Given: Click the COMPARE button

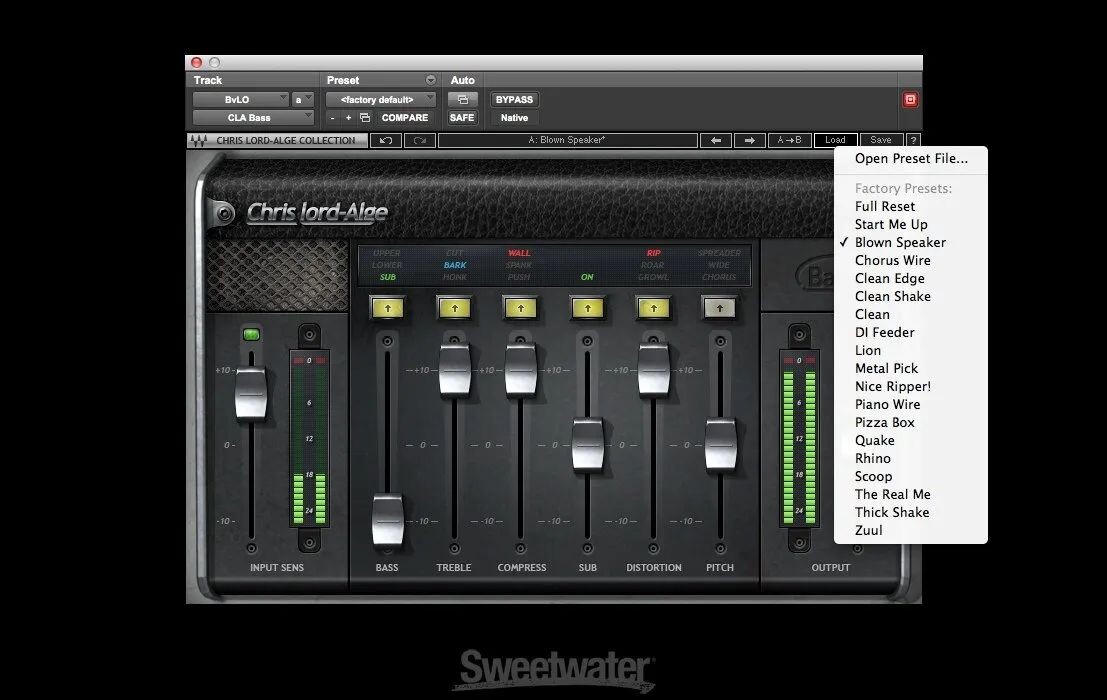Looking at the screenshot, I should click(x=404, y=118).
